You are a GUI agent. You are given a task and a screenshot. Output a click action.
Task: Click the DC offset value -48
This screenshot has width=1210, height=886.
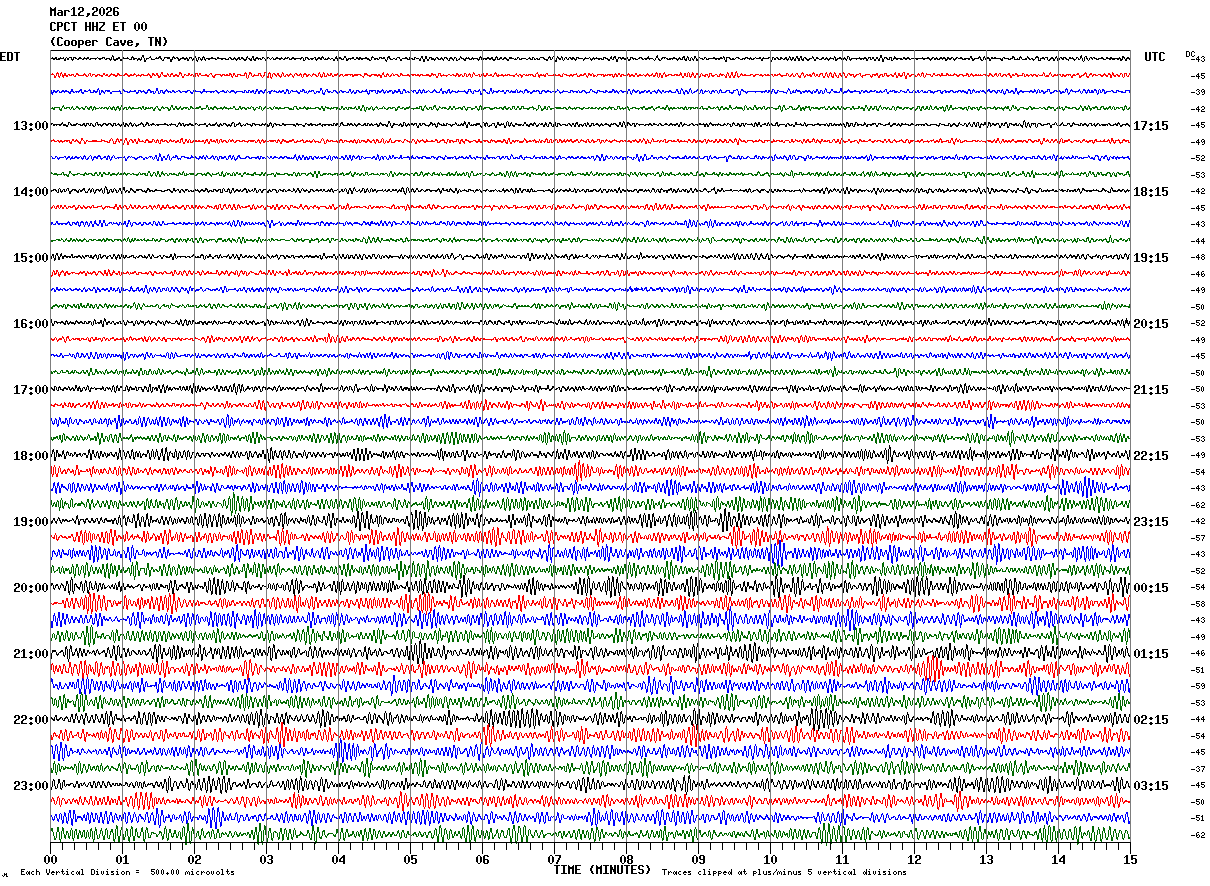pos(1197,257)
